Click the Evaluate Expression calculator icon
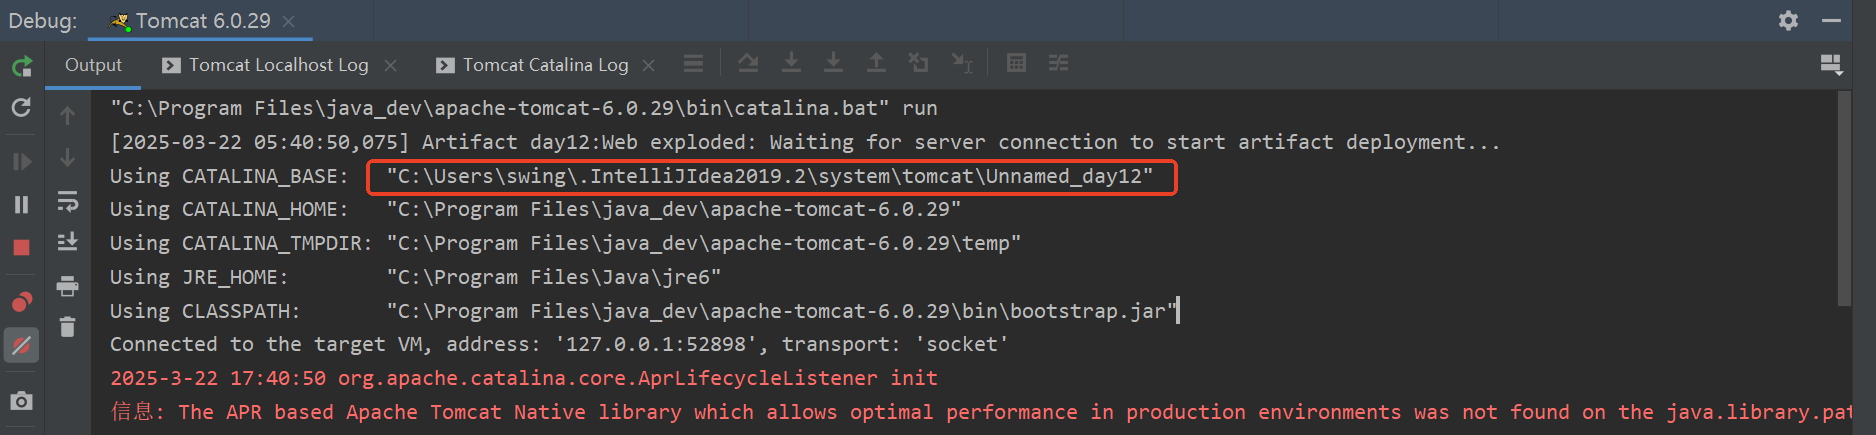Screen dimensions: 1876x435 click(x=1016, y=64)
